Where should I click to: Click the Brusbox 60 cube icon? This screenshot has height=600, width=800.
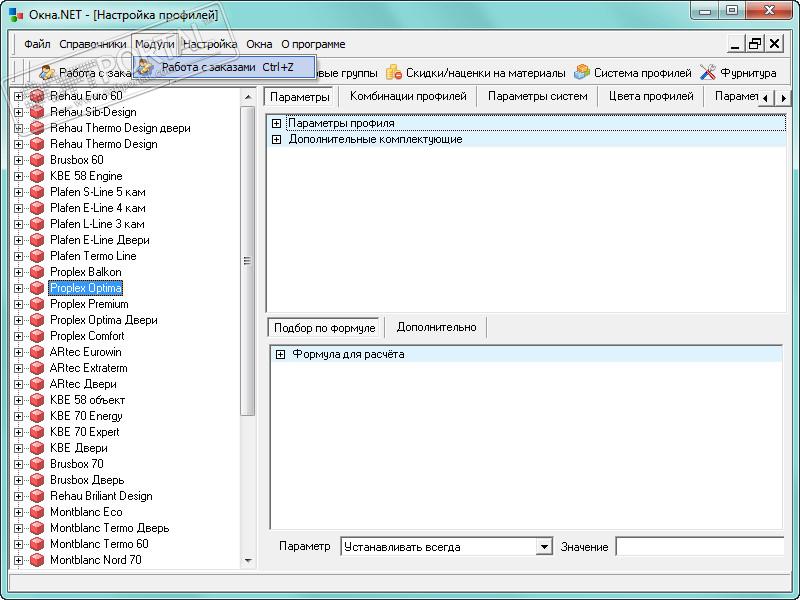pos(37,160)
